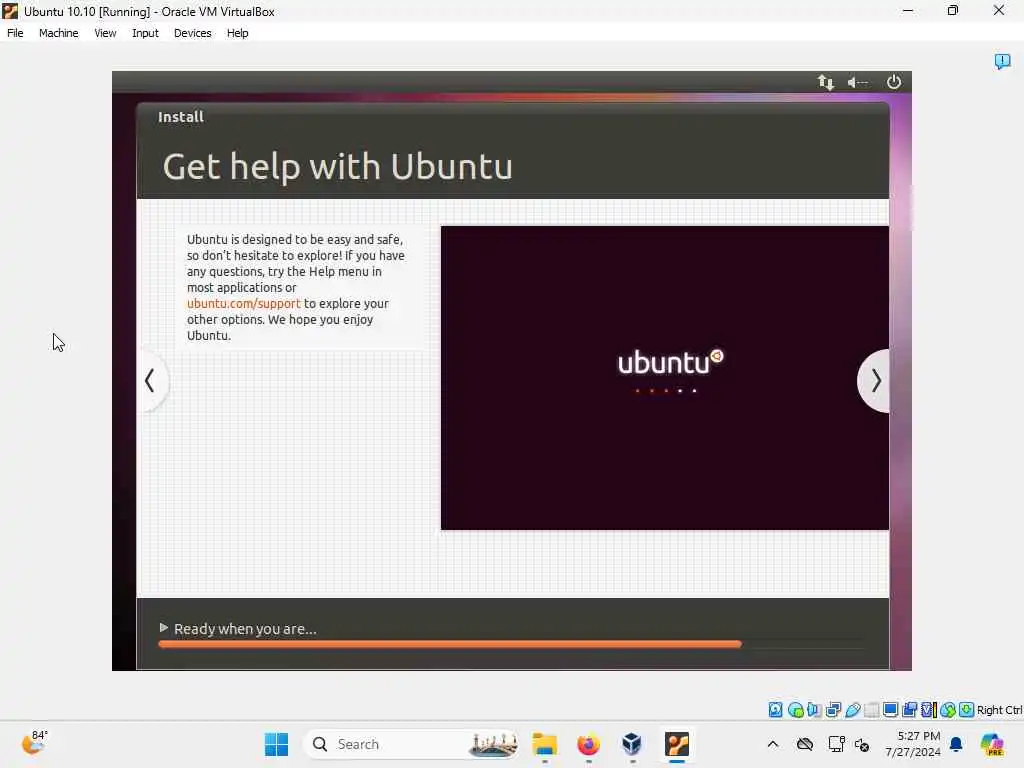
Task: Open the muted volume tray icon
Action: coord(861,745)
